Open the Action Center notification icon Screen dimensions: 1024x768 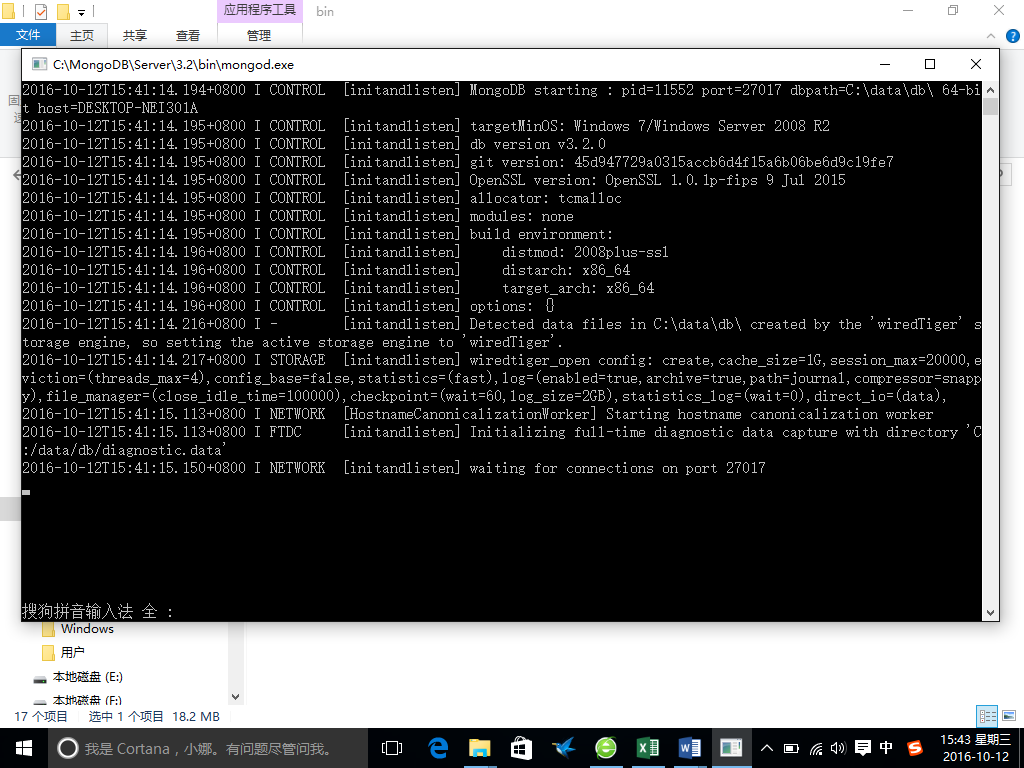[863, 748]
